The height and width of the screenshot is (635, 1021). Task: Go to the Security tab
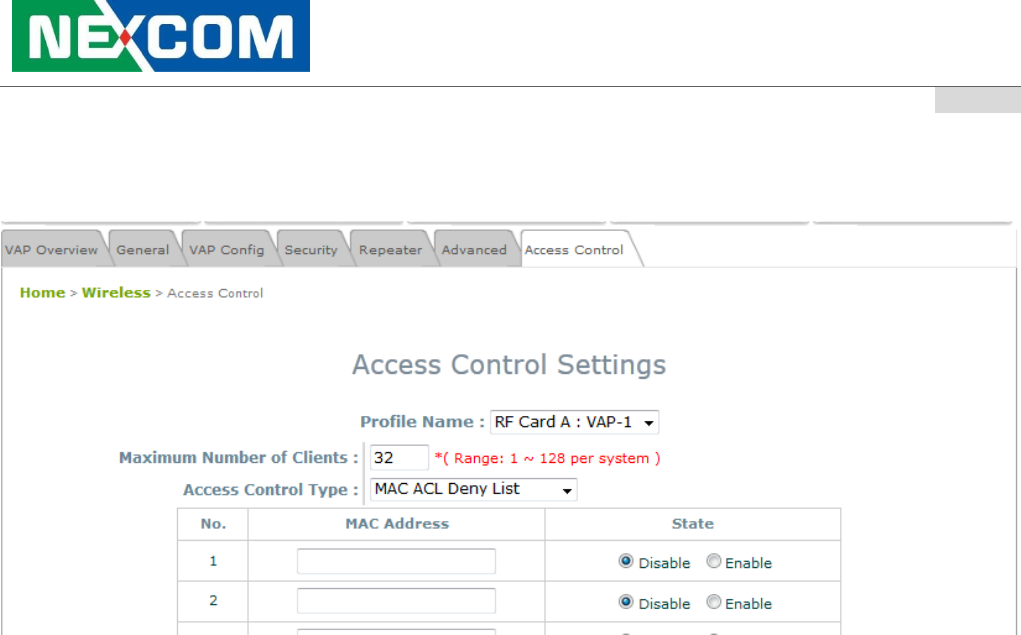click(311, 250)
